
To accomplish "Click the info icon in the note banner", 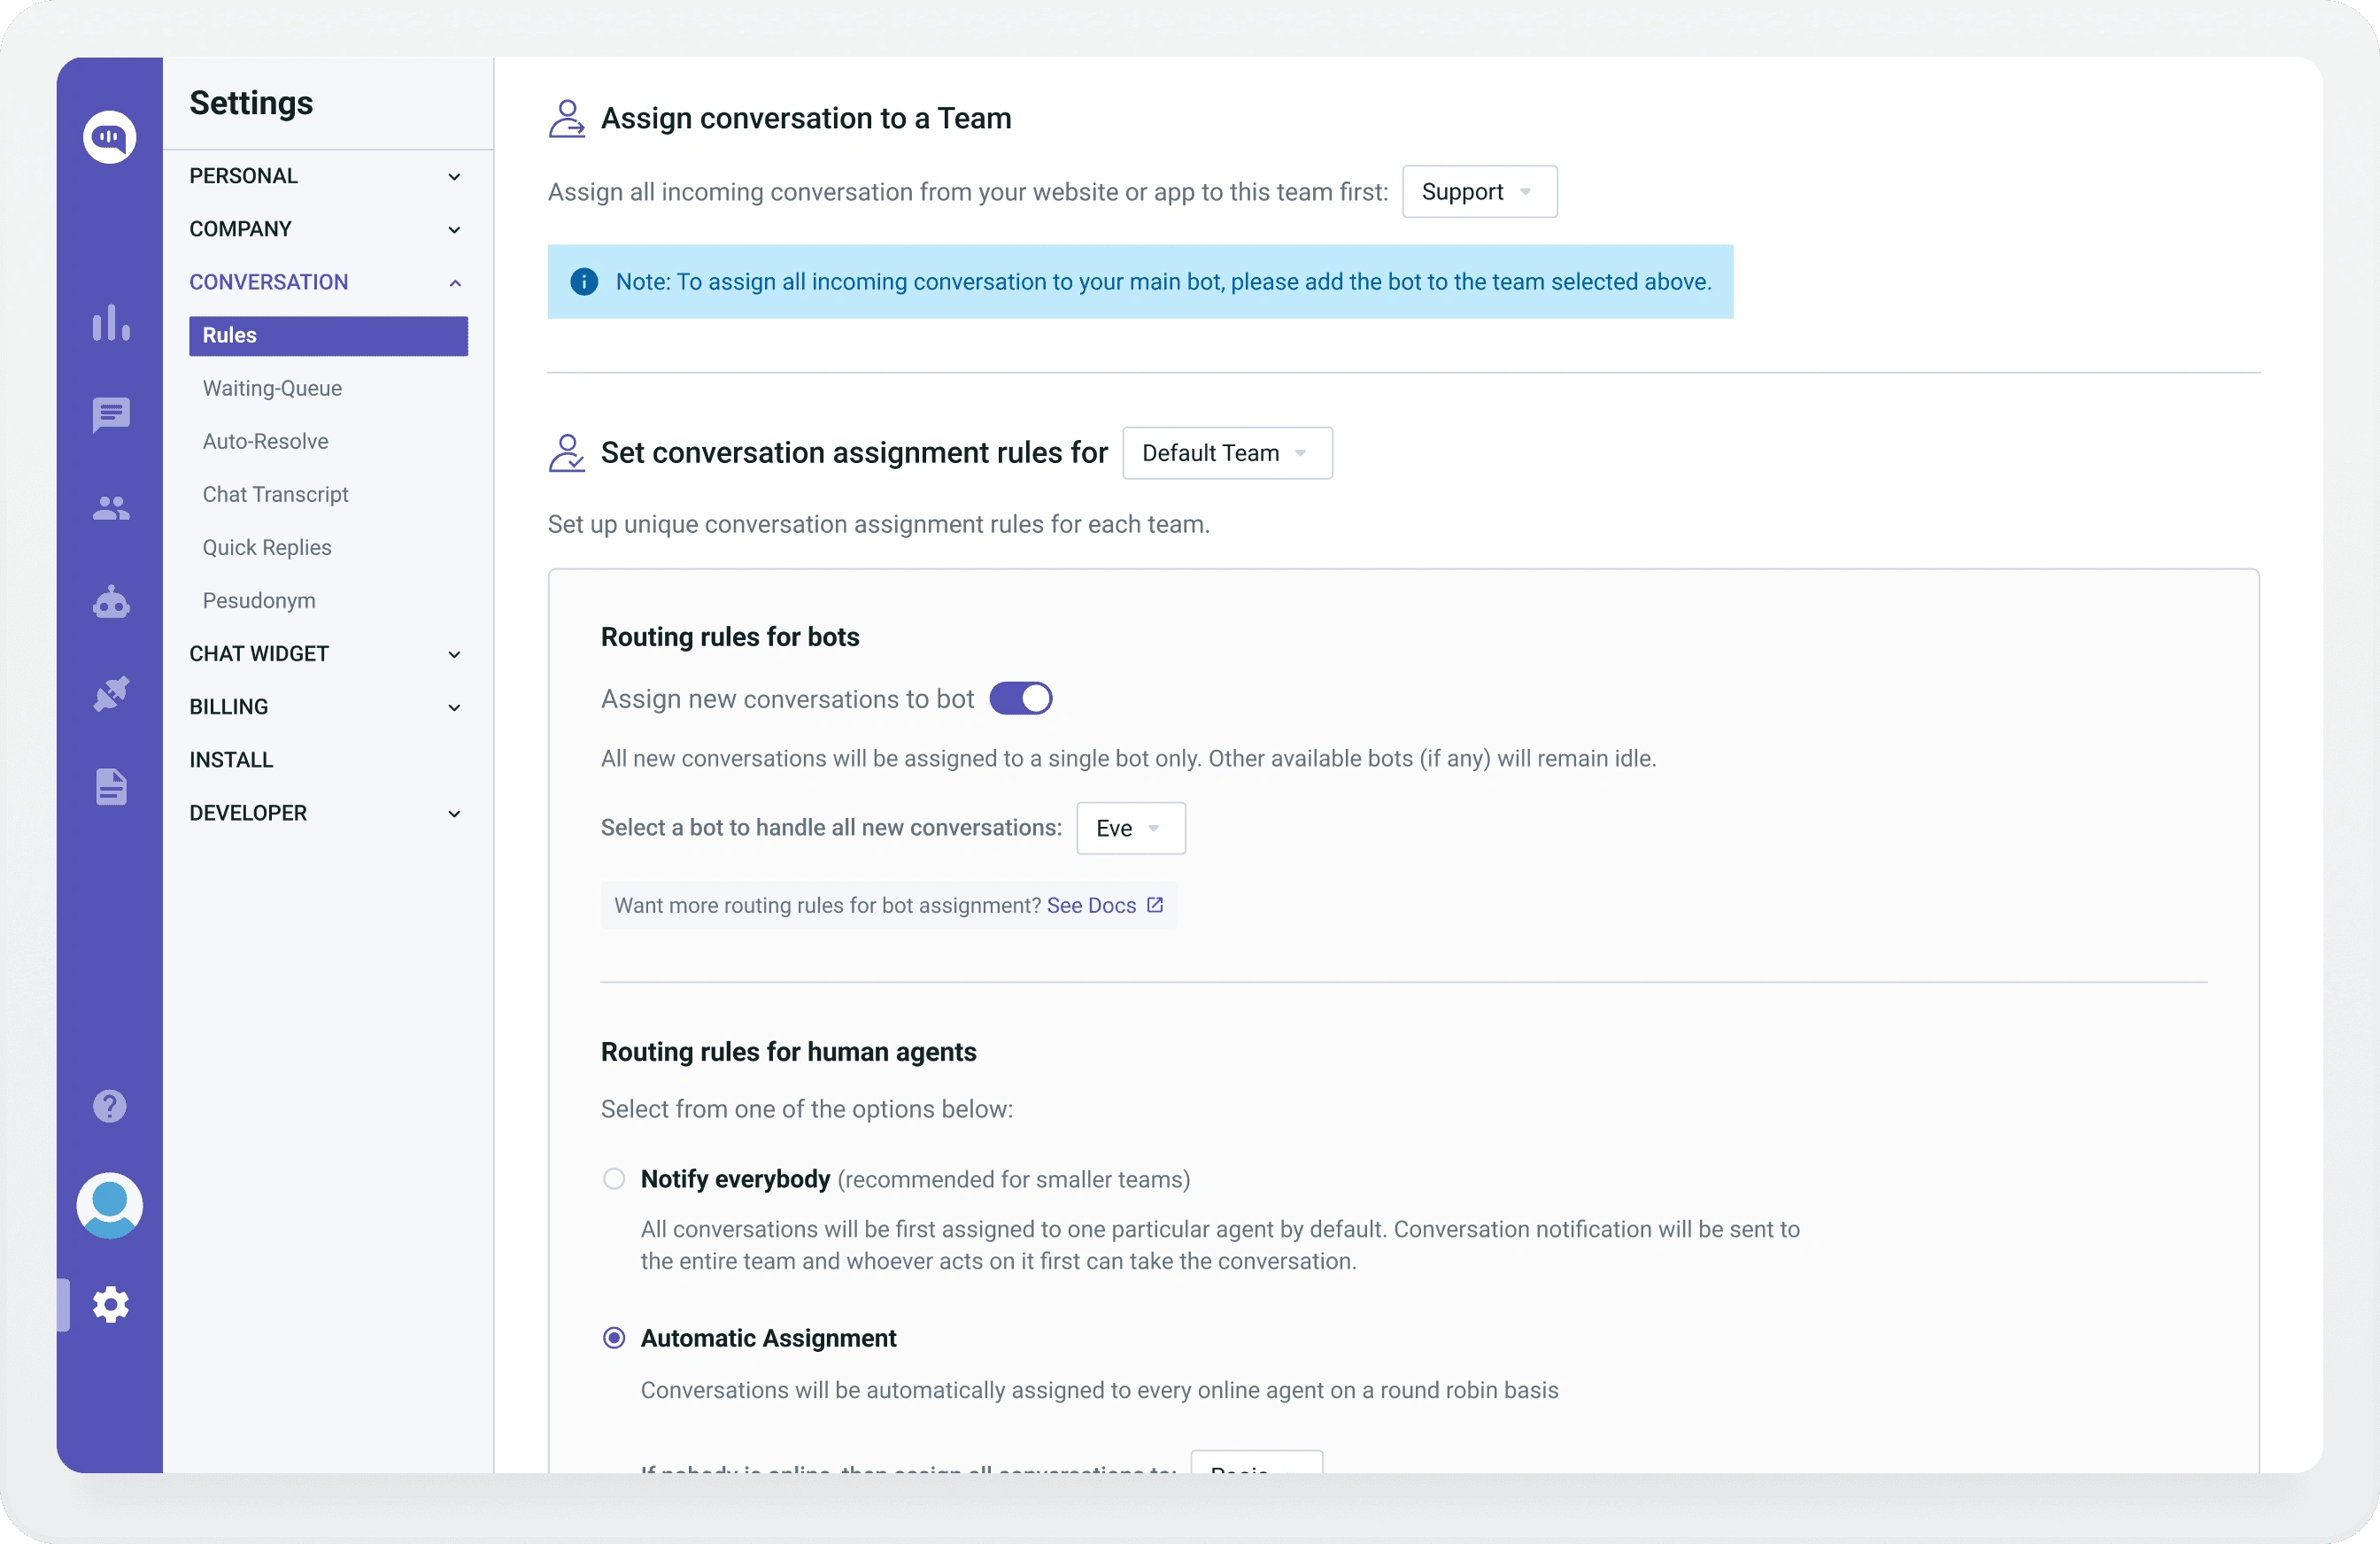I will (x=584, y=282).
